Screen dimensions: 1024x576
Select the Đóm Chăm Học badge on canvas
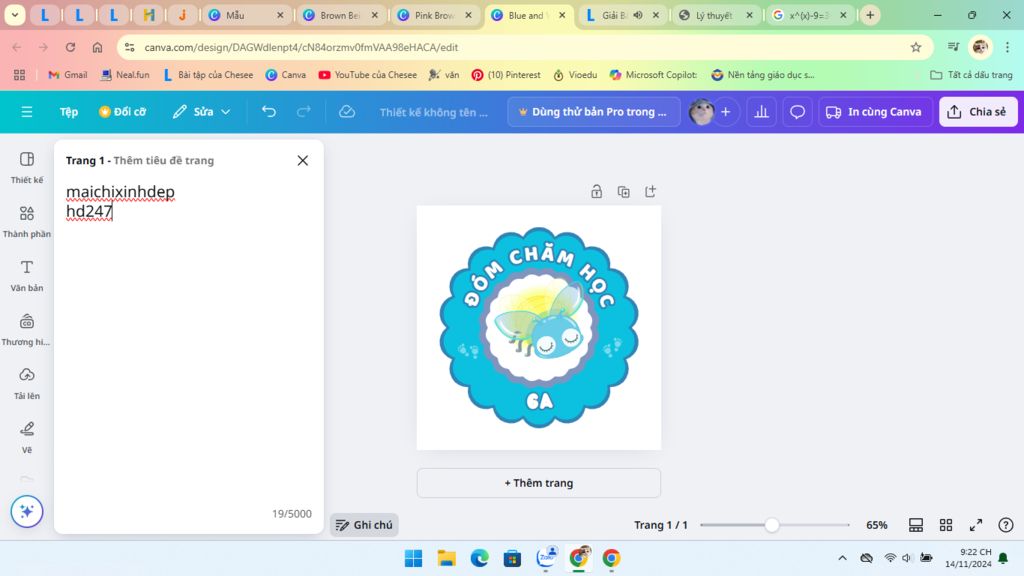tap(539, 327)
